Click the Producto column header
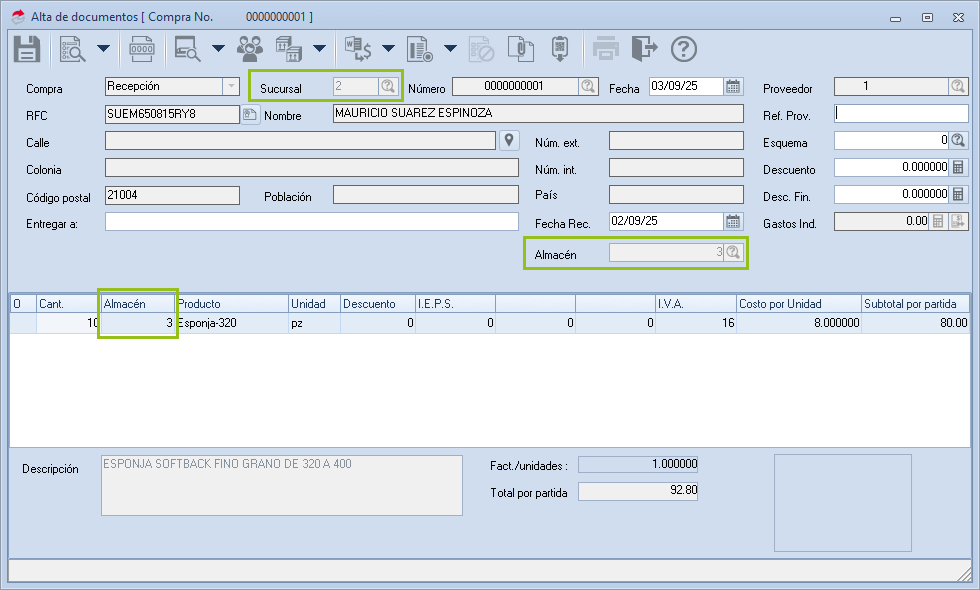The height and width of the screenshot is (590, 980). (x=231, y=303)
